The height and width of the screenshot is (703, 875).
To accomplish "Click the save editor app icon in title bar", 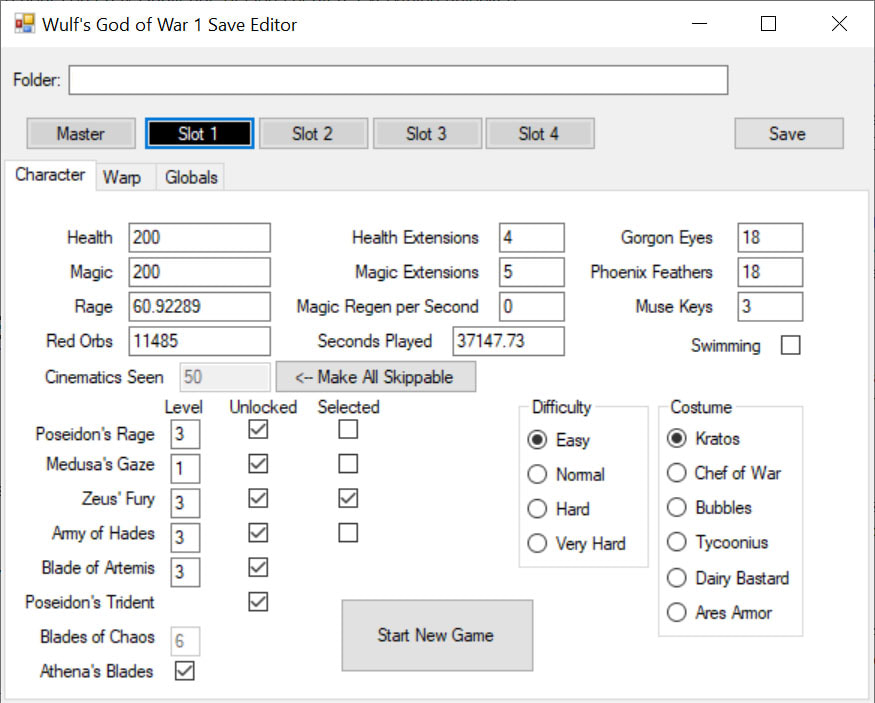I will (x=25, y=24).
